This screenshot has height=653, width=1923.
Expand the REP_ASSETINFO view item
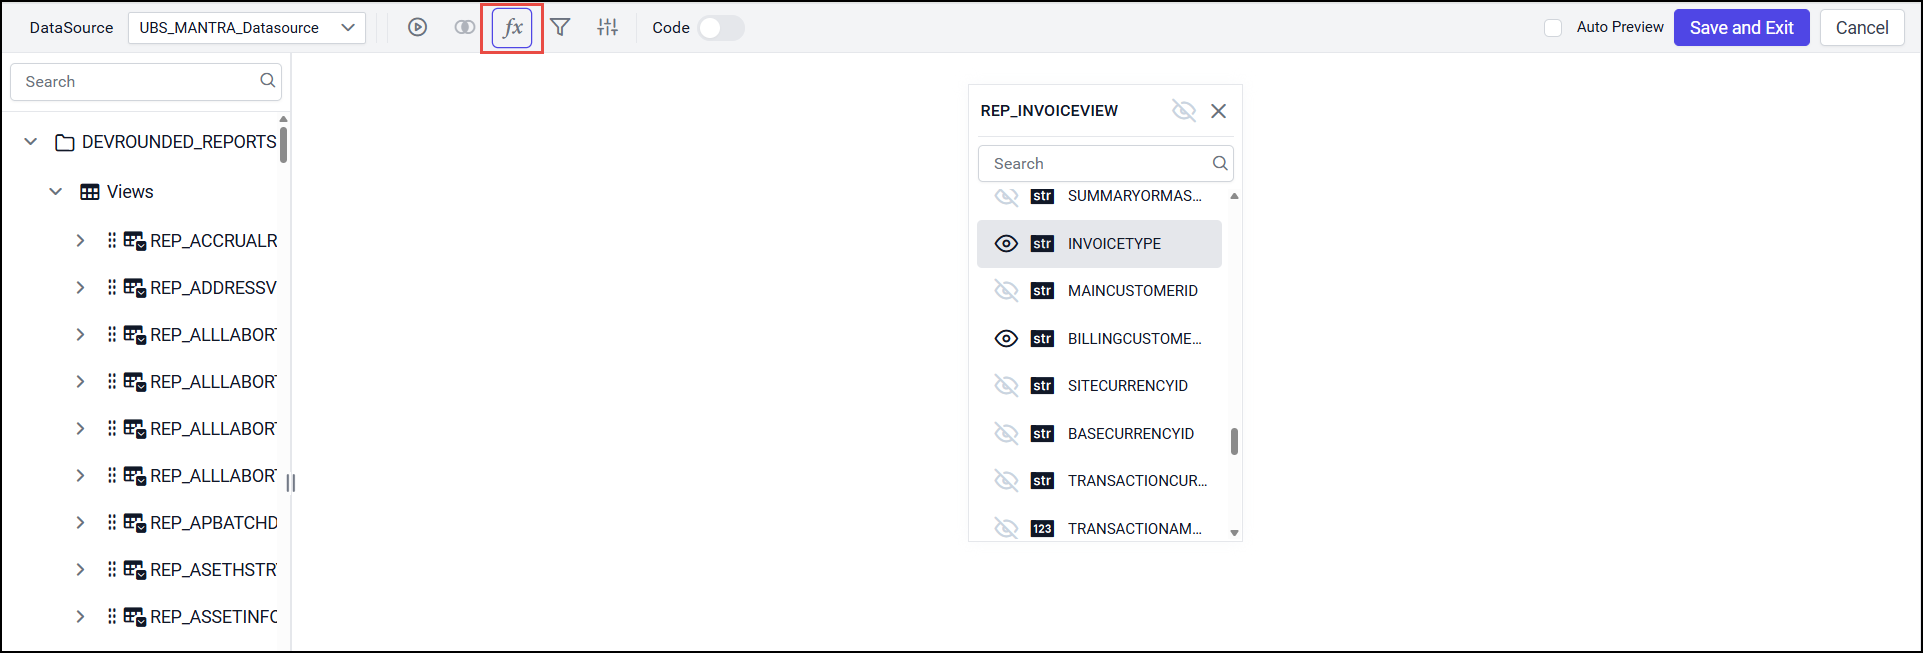click(80, 617)
